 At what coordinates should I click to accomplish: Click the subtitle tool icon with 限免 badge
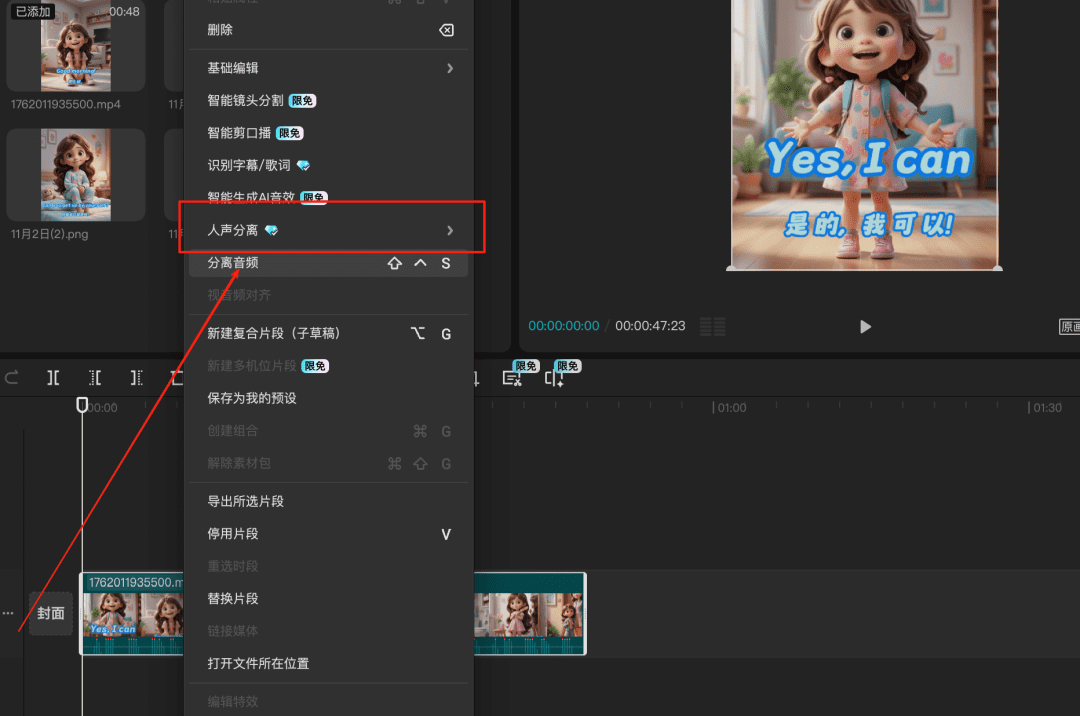(x=512, y=378)
